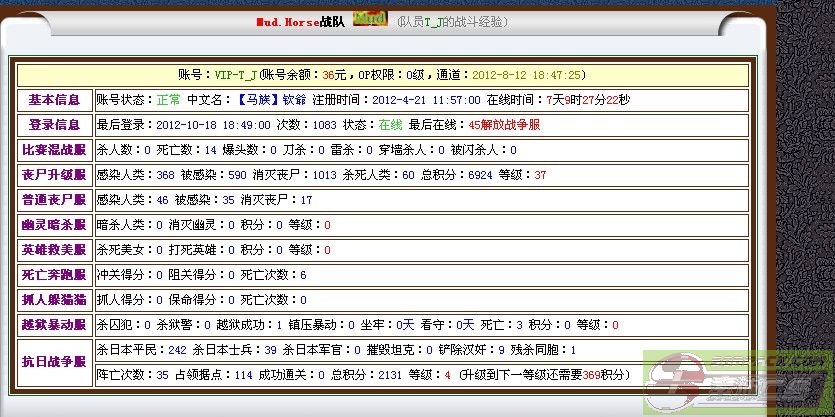Open the 基本信息 section label
The image size is (835, 417).
(54, 100)
